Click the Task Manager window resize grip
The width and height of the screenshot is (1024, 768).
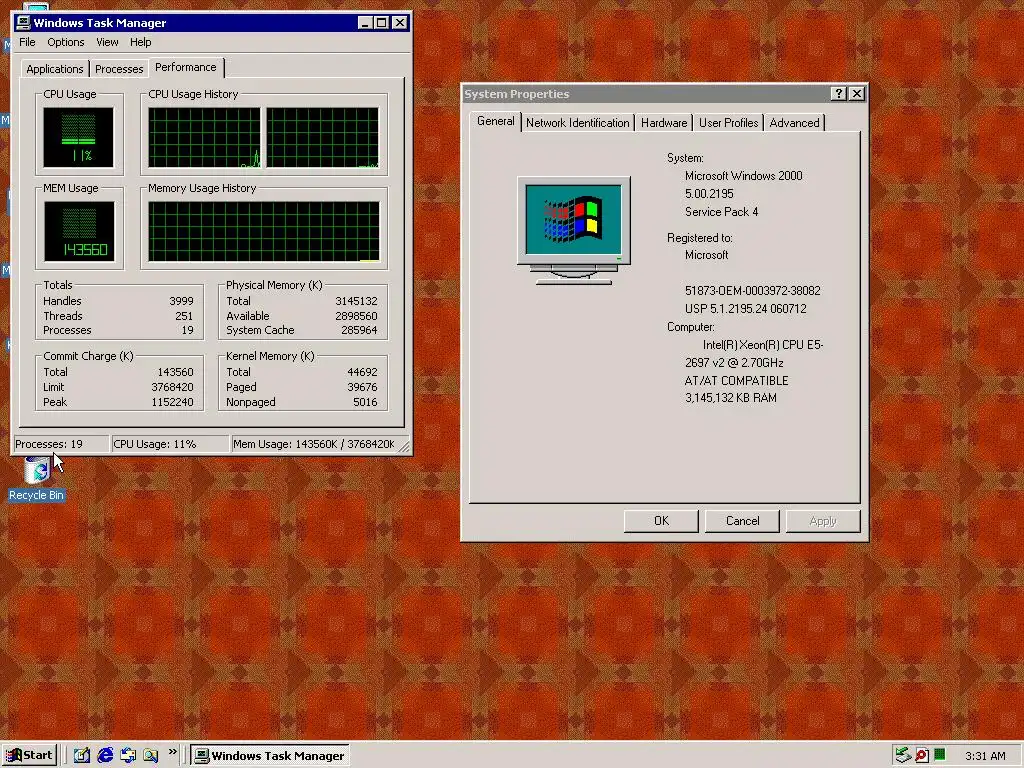(405, 447)
